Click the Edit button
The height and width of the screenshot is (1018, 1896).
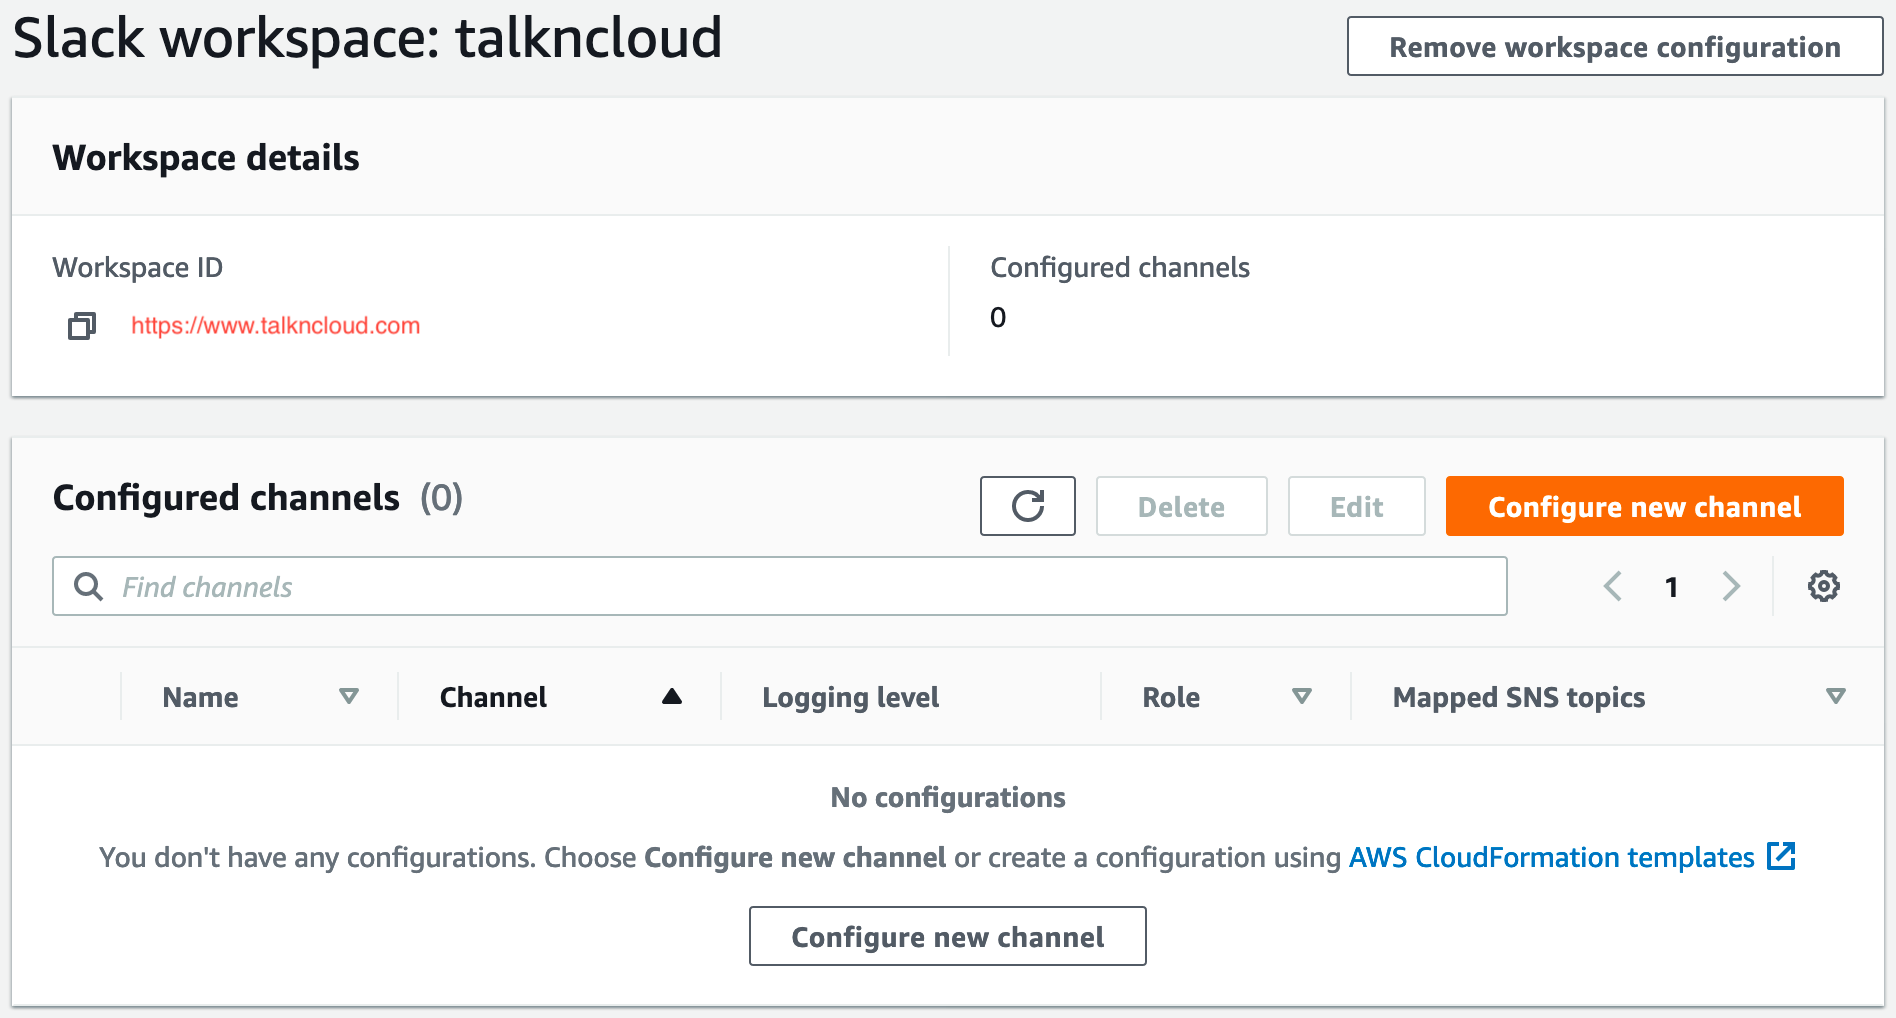point(1357,506)
